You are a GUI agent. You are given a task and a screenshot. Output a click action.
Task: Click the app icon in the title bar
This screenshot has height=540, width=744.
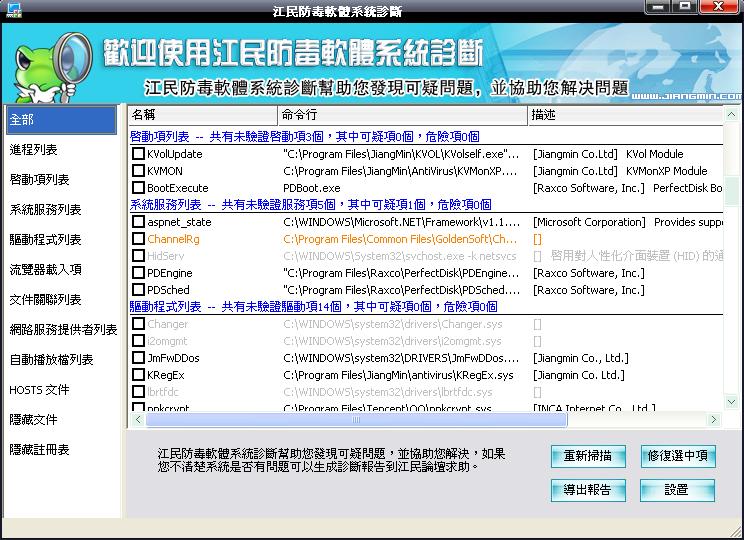tap(14, 9)
